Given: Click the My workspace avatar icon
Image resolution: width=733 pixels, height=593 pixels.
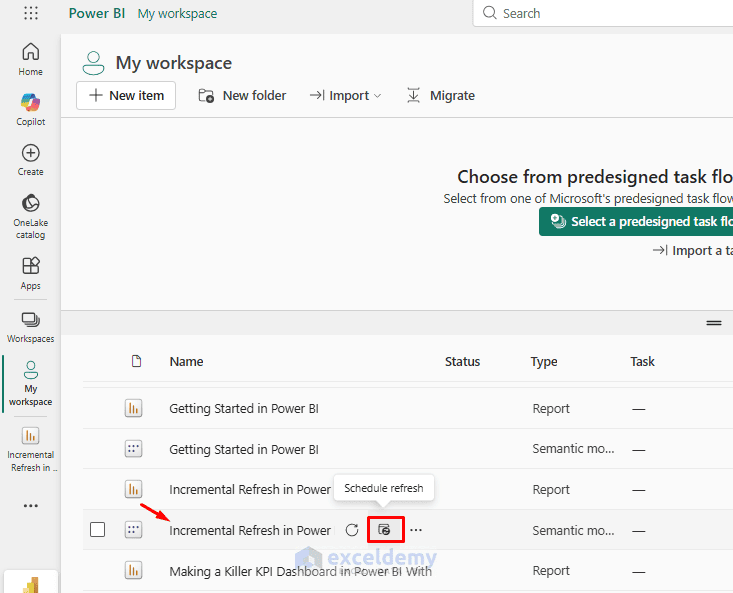Looking at the screenshot, I should coord(93,63).
